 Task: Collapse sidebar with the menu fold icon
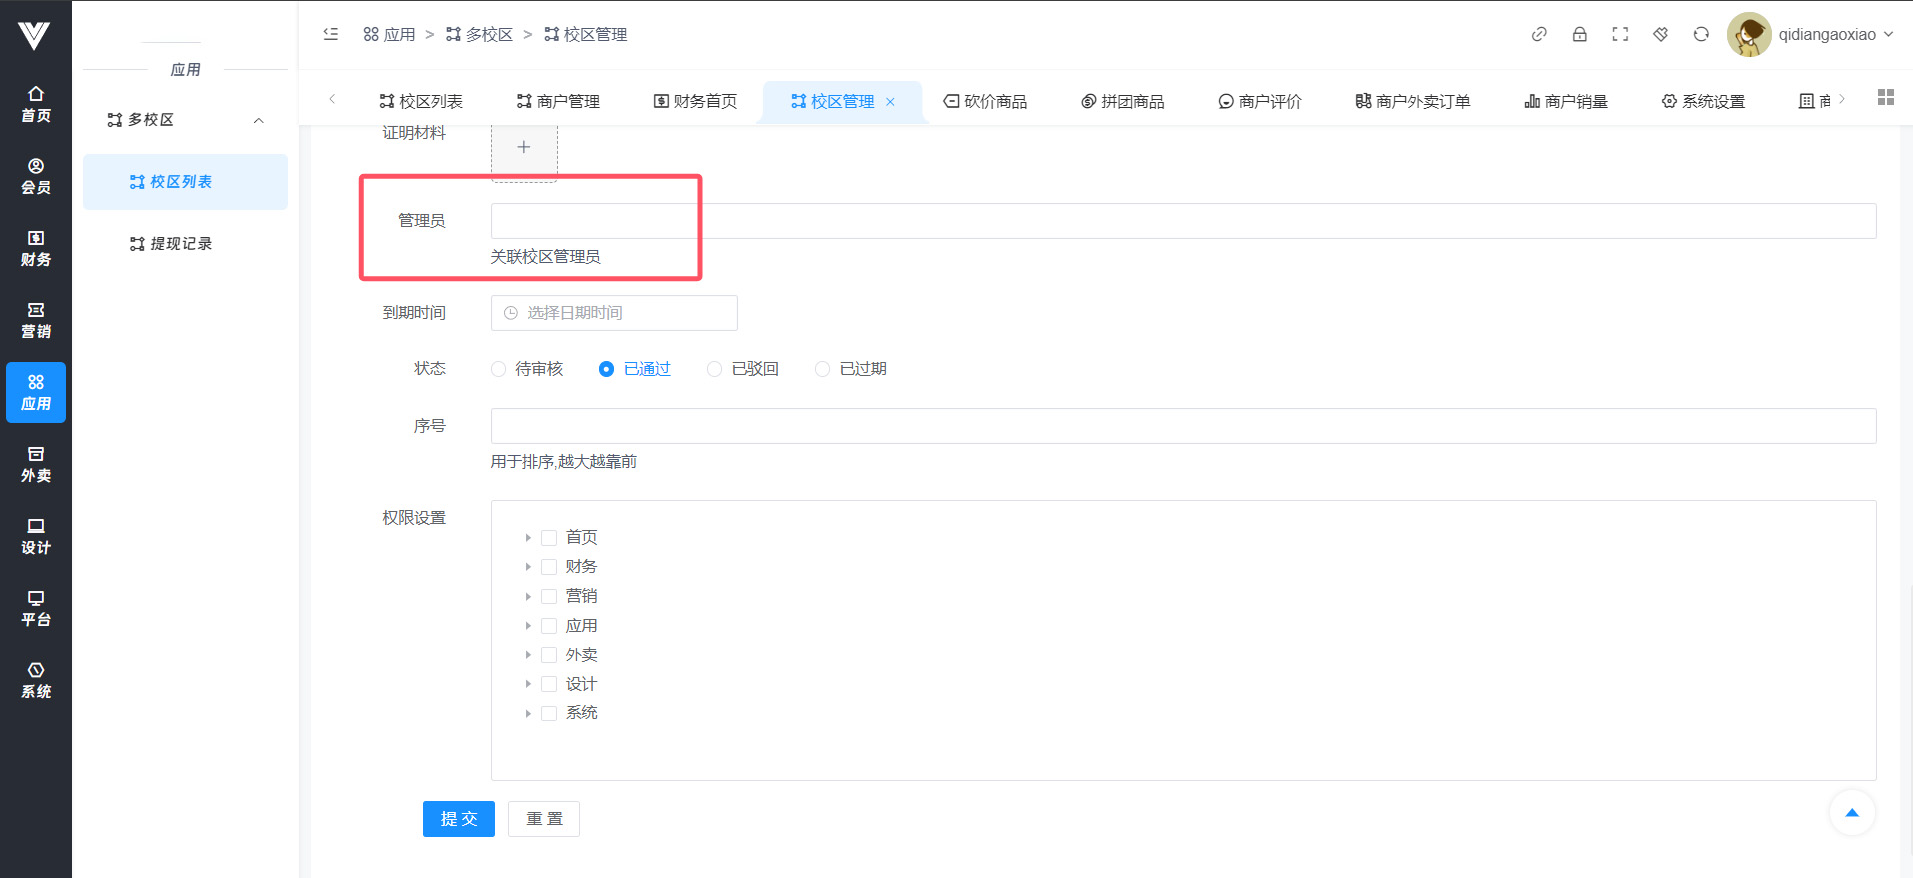(x=331, y=34)
